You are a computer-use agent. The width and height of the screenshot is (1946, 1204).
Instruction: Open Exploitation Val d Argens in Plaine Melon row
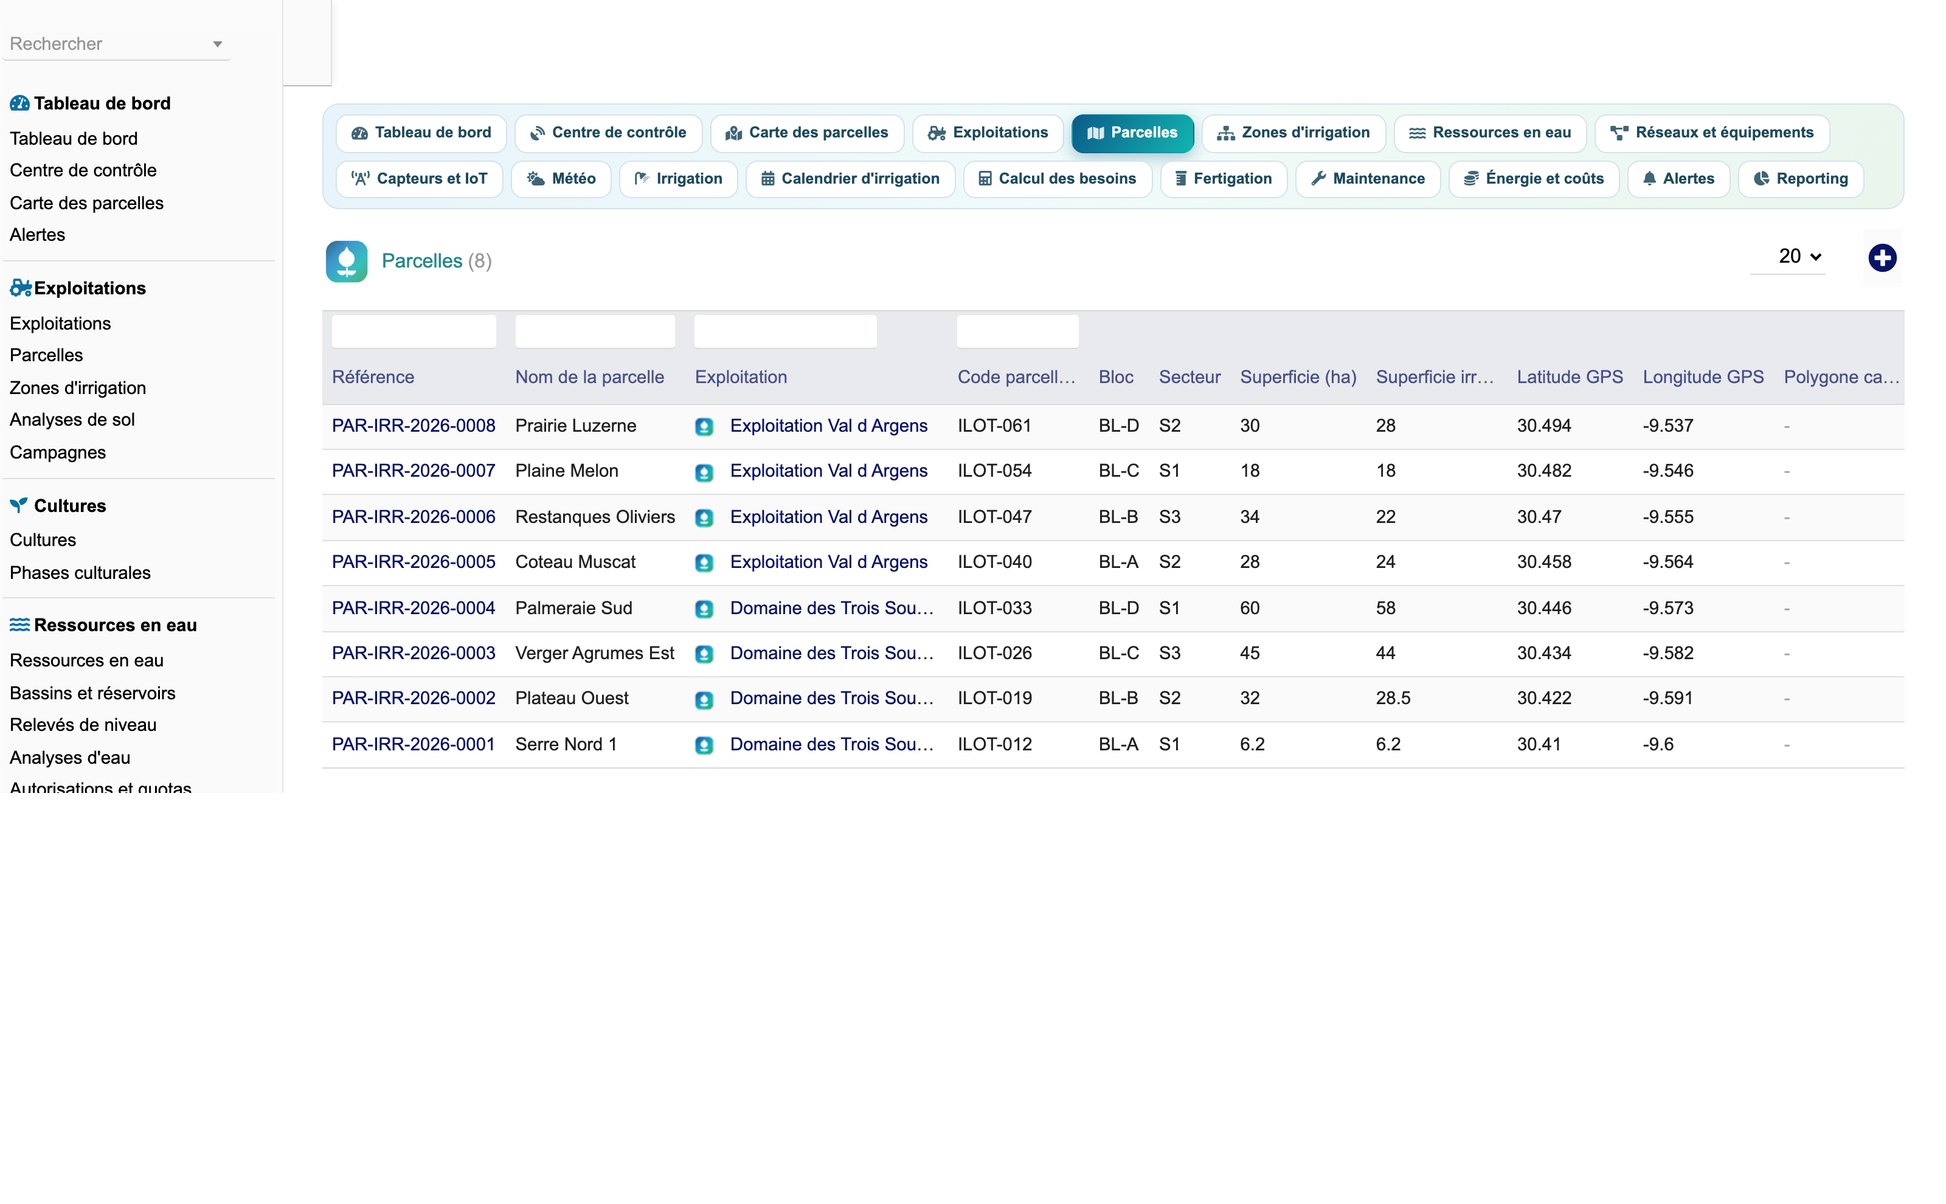(829, 471)
